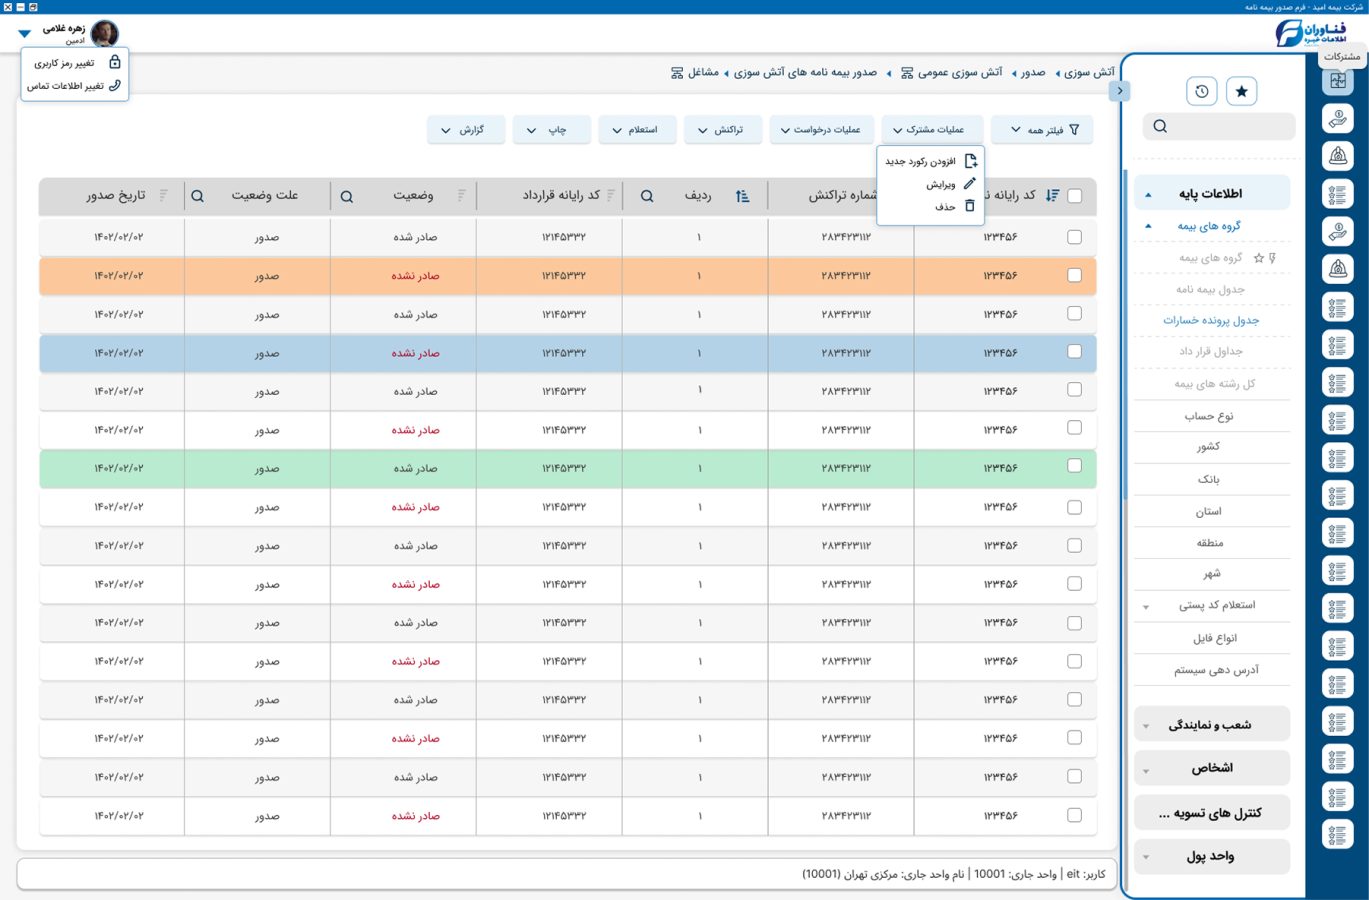The image size is (1369, 900).
Task: Open the استعلام toolbar dropdown
Action: click(636, 130)
